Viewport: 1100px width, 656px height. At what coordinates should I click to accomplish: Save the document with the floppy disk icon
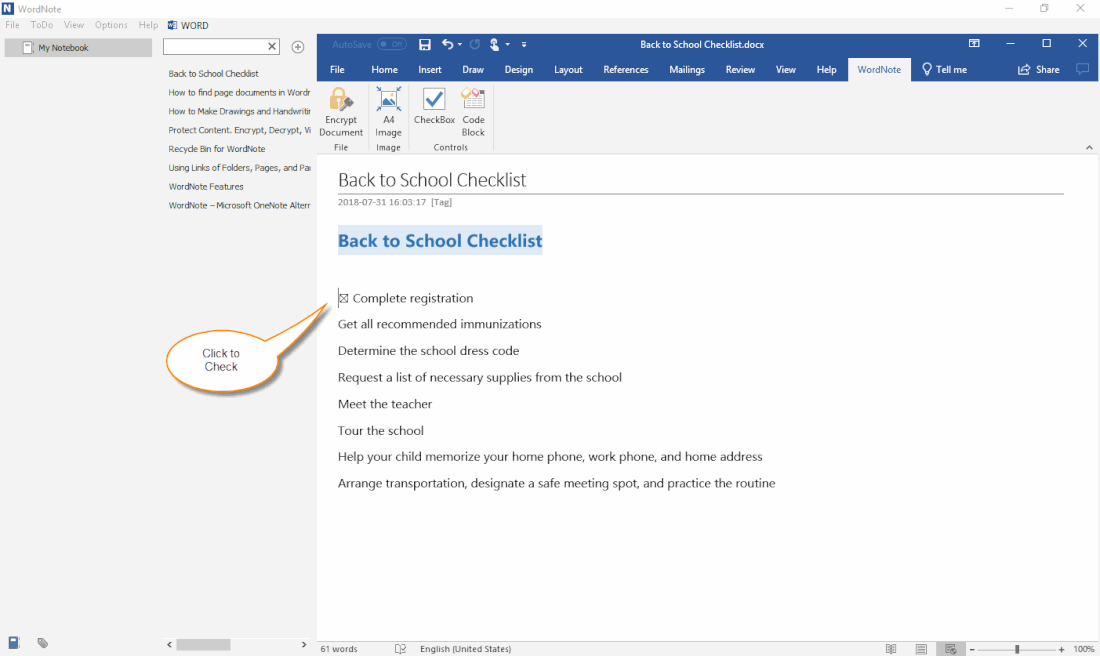tap(425, 44)
